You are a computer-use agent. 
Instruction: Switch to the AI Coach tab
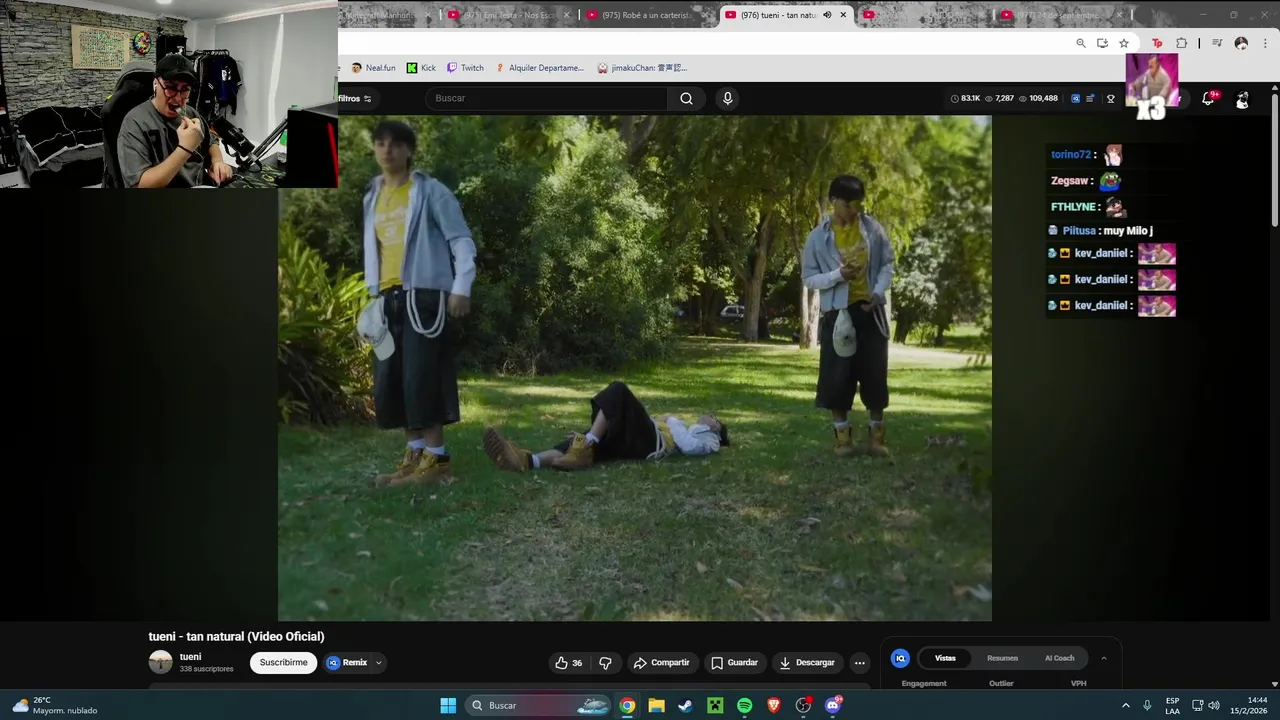(1060, 658)
